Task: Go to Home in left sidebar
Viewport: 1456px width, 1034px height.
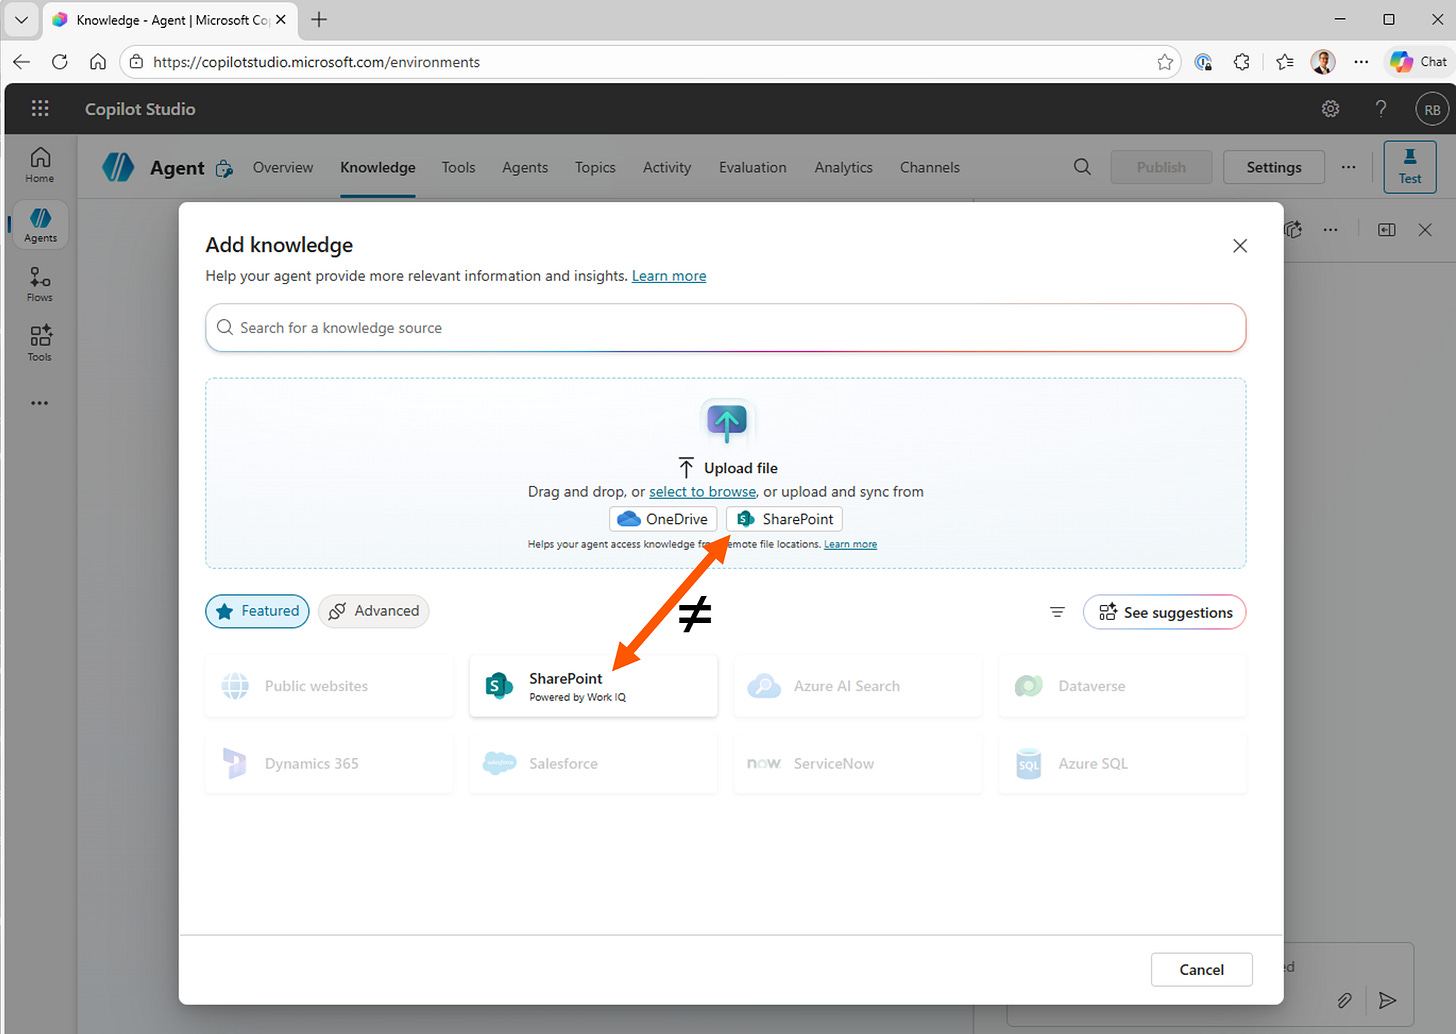Action: coord(40,165)
